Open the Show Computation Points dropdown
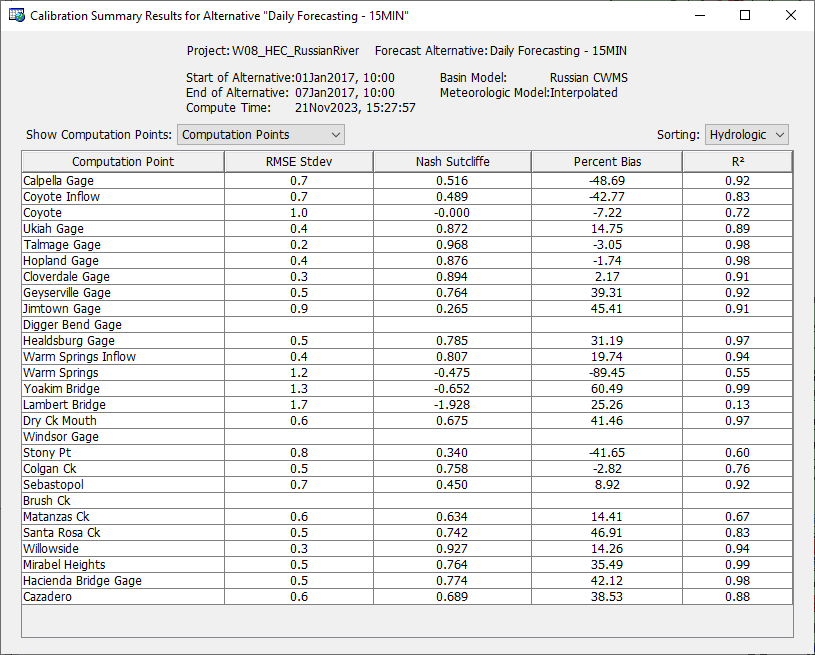815x655 pixels. 260,135
